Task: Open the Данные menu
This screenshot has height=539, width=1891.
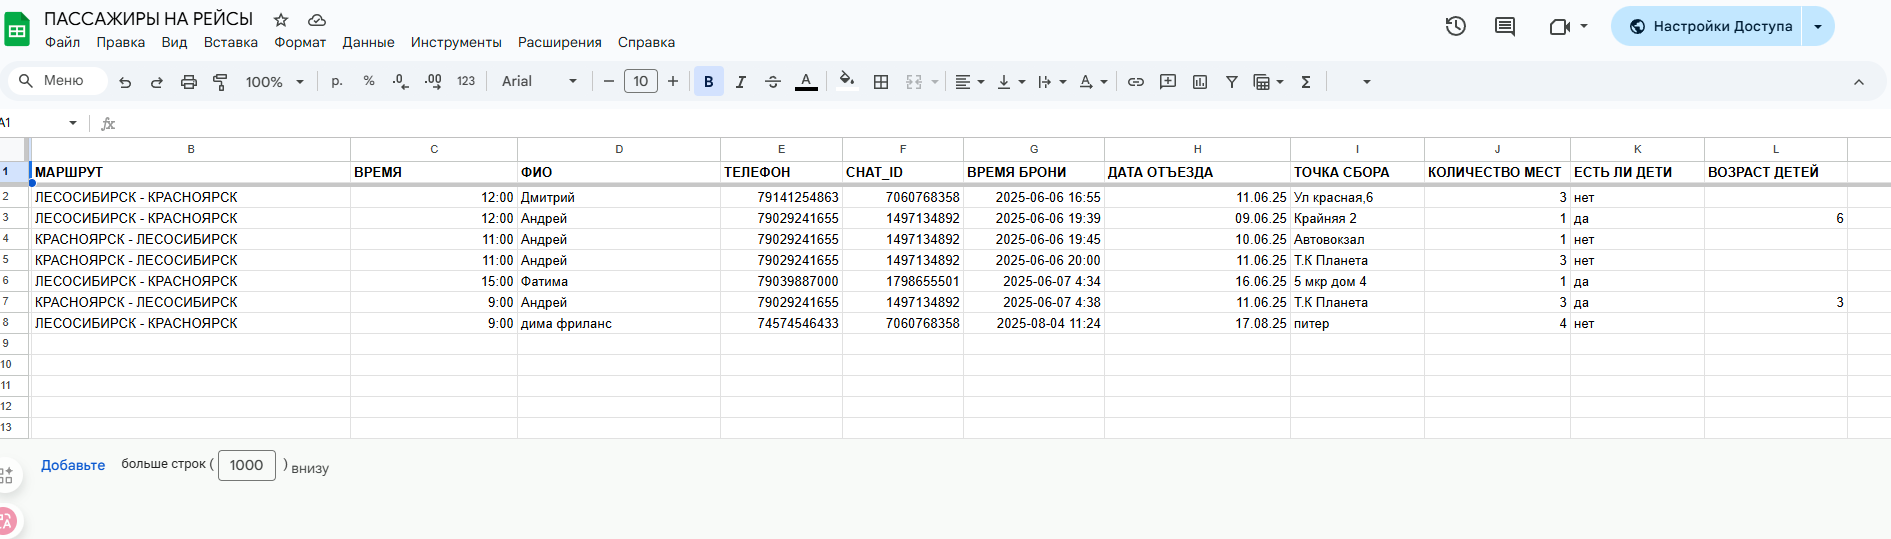Action: (368, 42)
